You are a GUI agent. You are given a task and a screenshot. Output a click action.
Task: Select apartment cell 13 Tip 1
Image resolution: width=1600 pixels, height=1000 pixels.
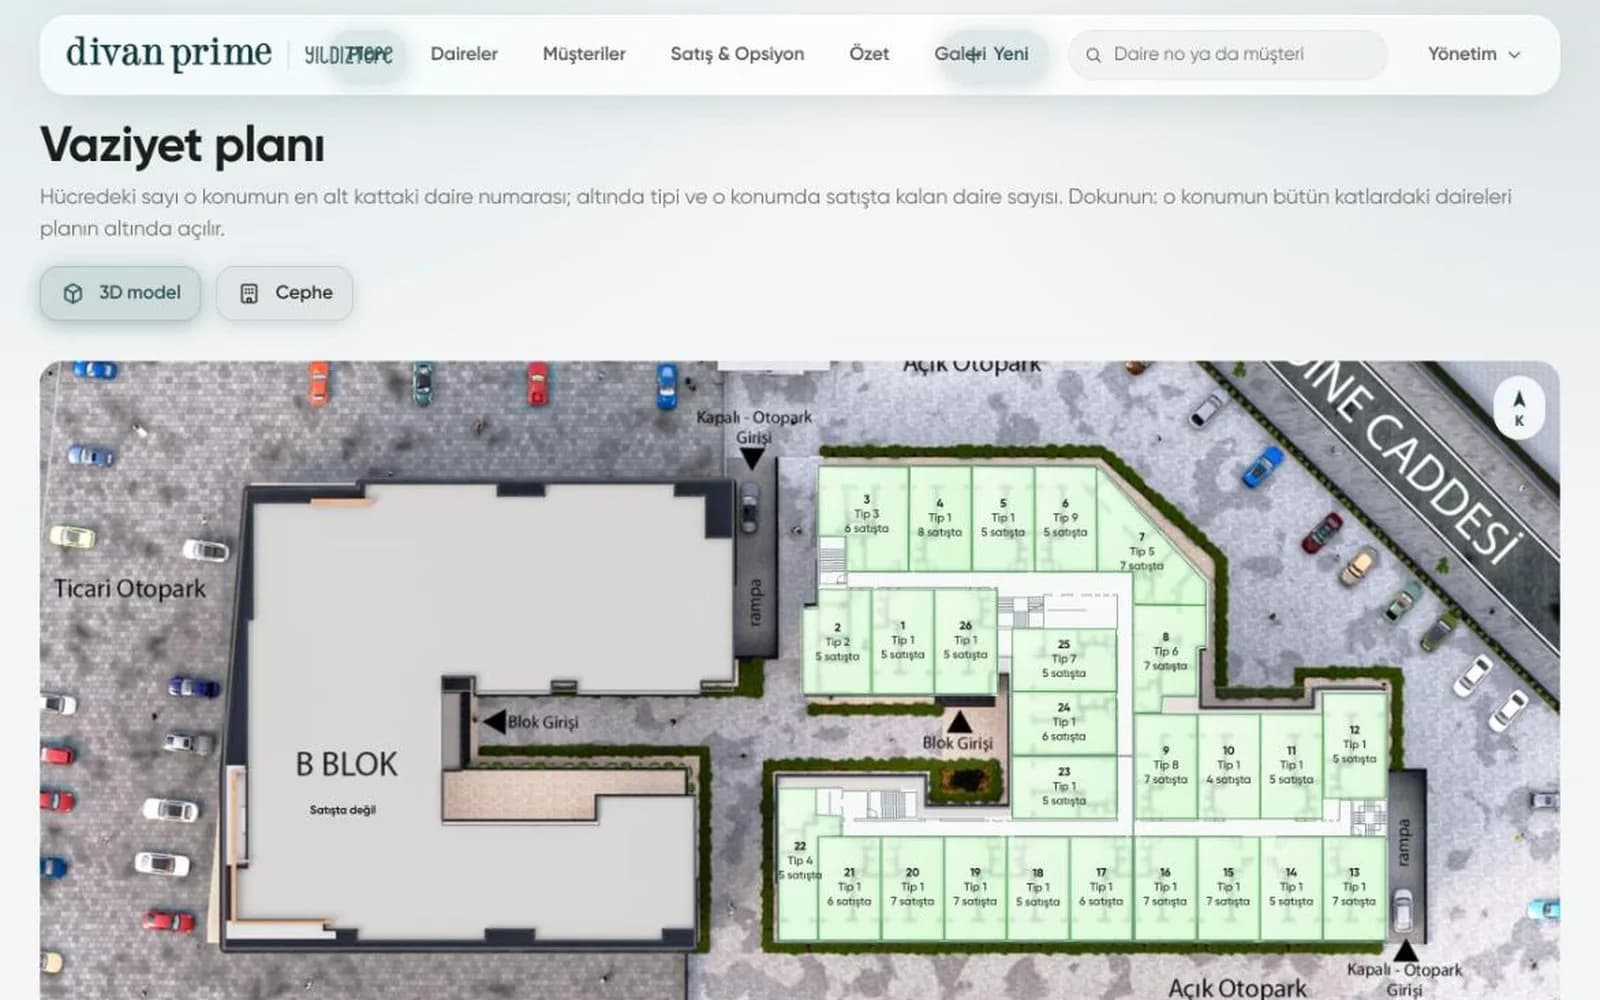tap(1354, 887)
